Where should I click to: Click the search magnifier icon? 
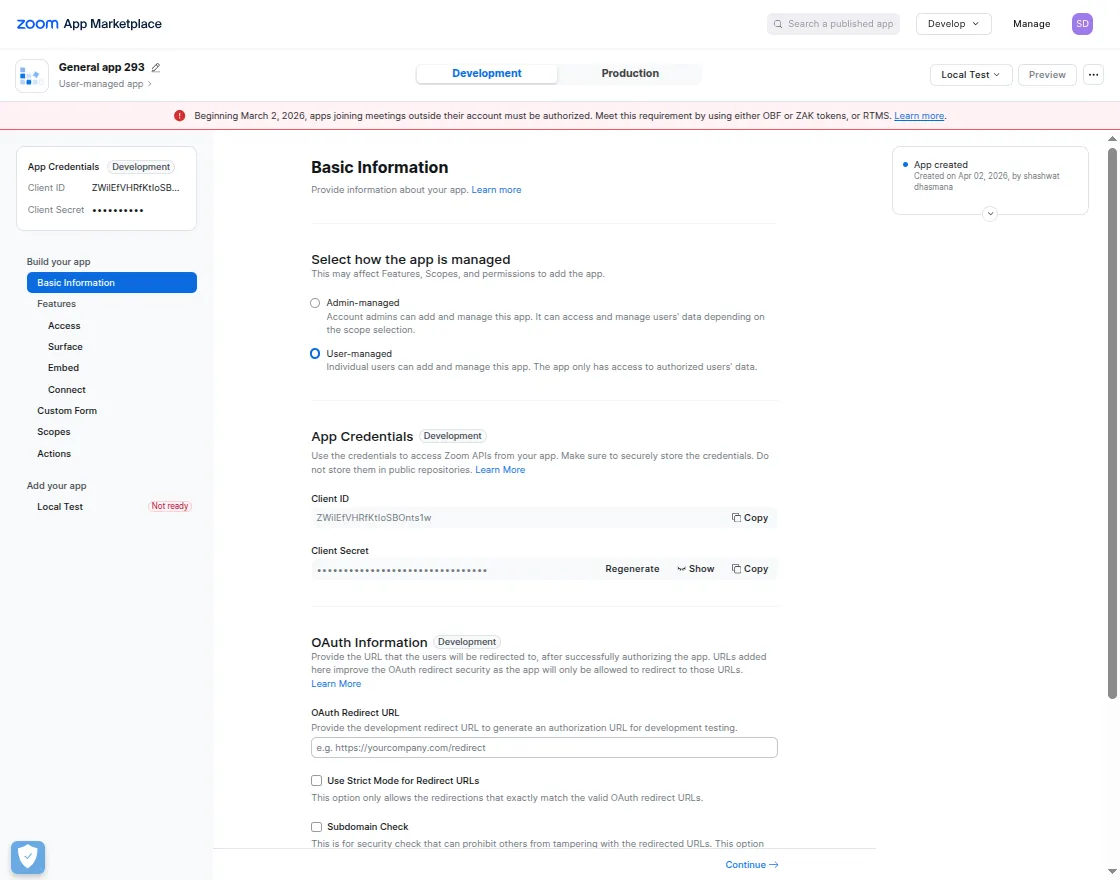[778, 24]
